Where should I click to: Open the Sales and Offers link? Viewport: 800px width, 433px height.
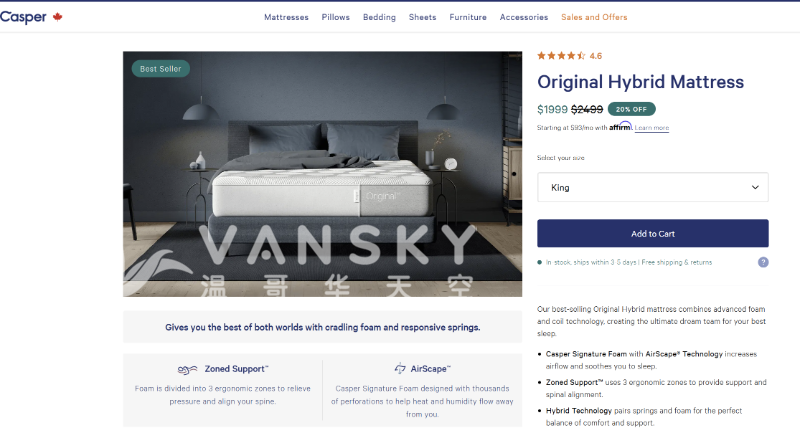[x=594, y=17]
